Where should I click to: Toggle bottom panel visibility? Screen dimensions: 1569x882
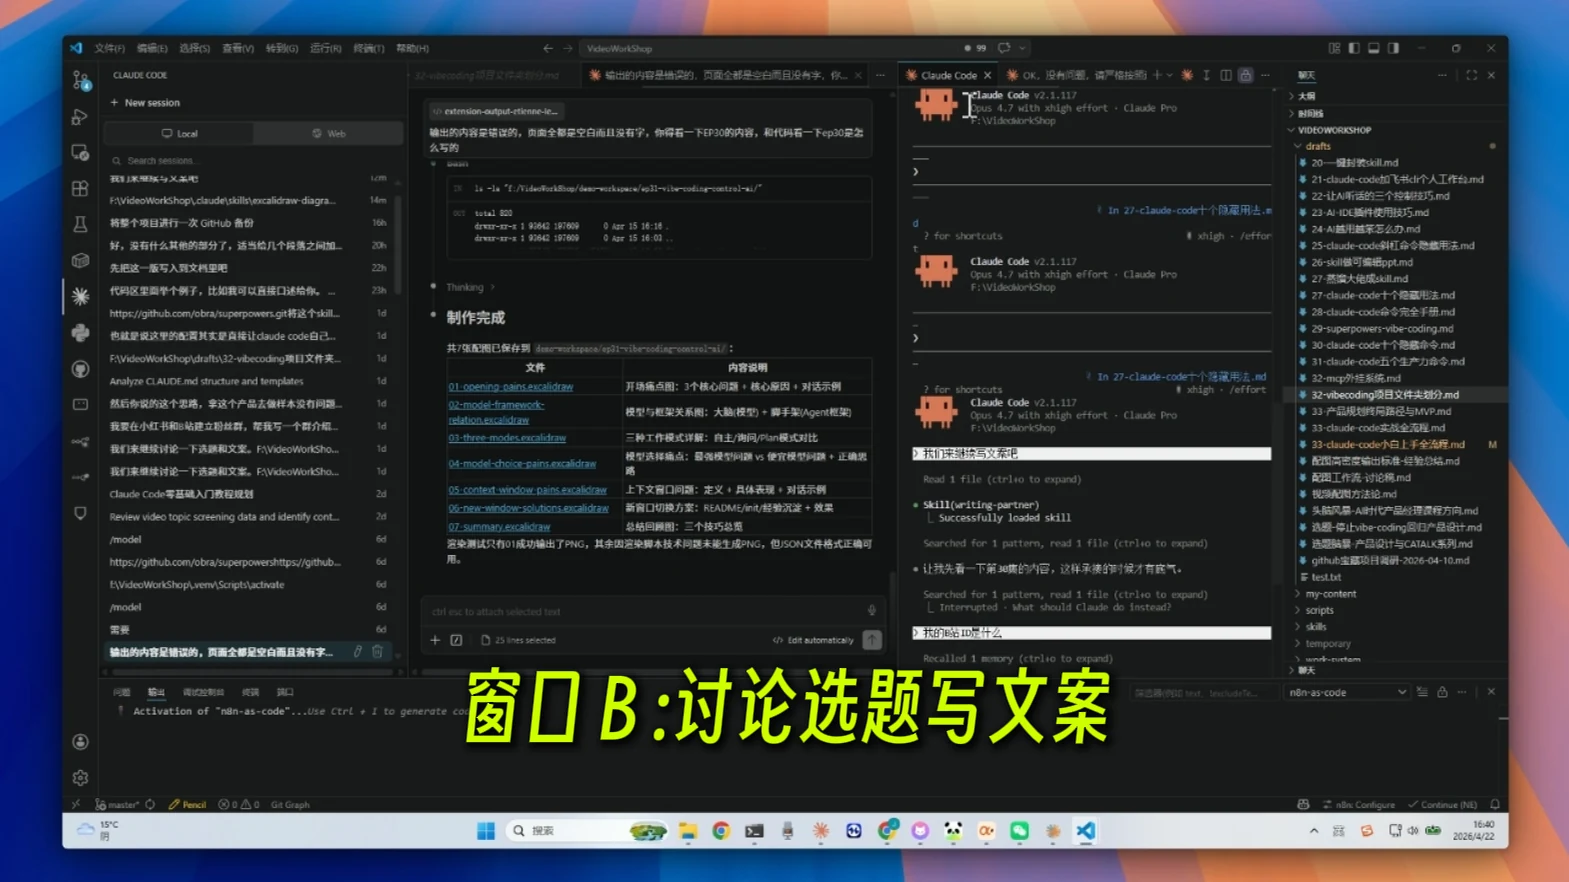1374,48
